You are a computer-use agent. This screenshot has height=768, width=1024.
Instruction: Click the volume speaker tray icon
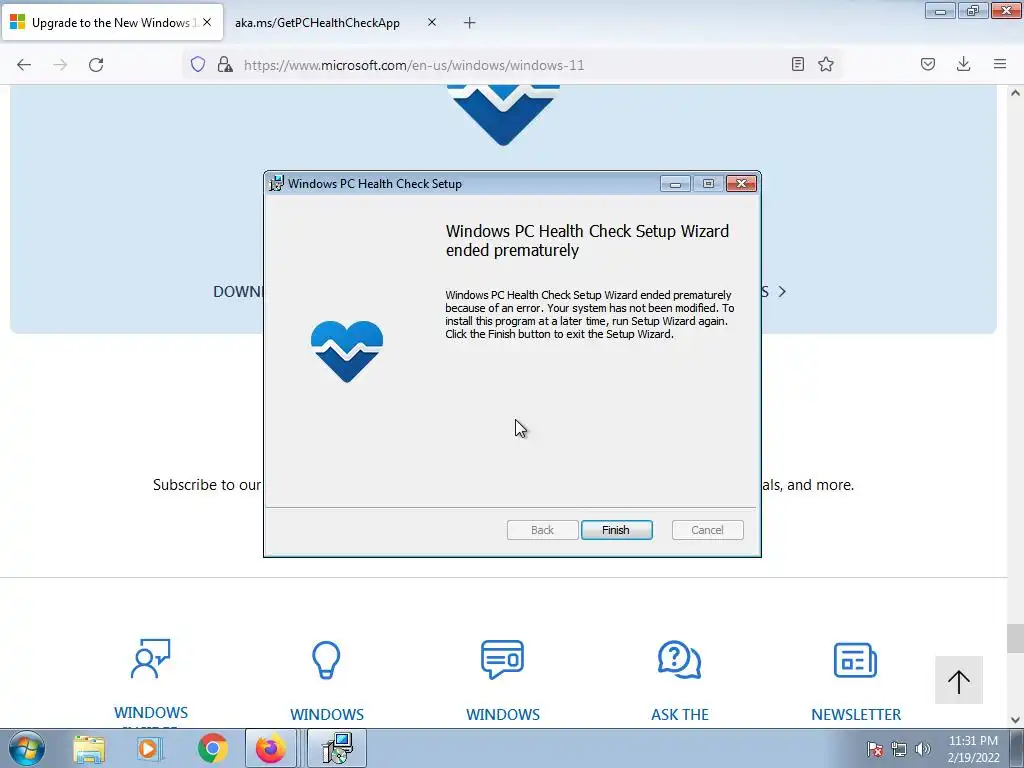click(x=923, y=748)
